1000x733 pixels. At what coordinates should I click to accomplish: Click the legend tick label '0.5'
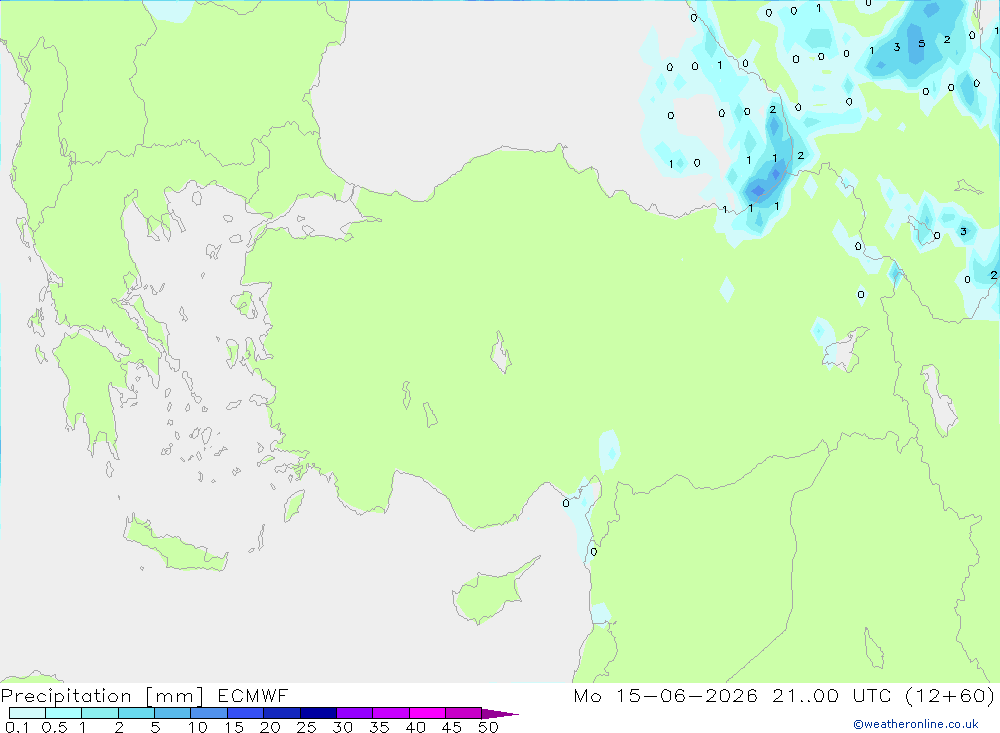point(54,727)
